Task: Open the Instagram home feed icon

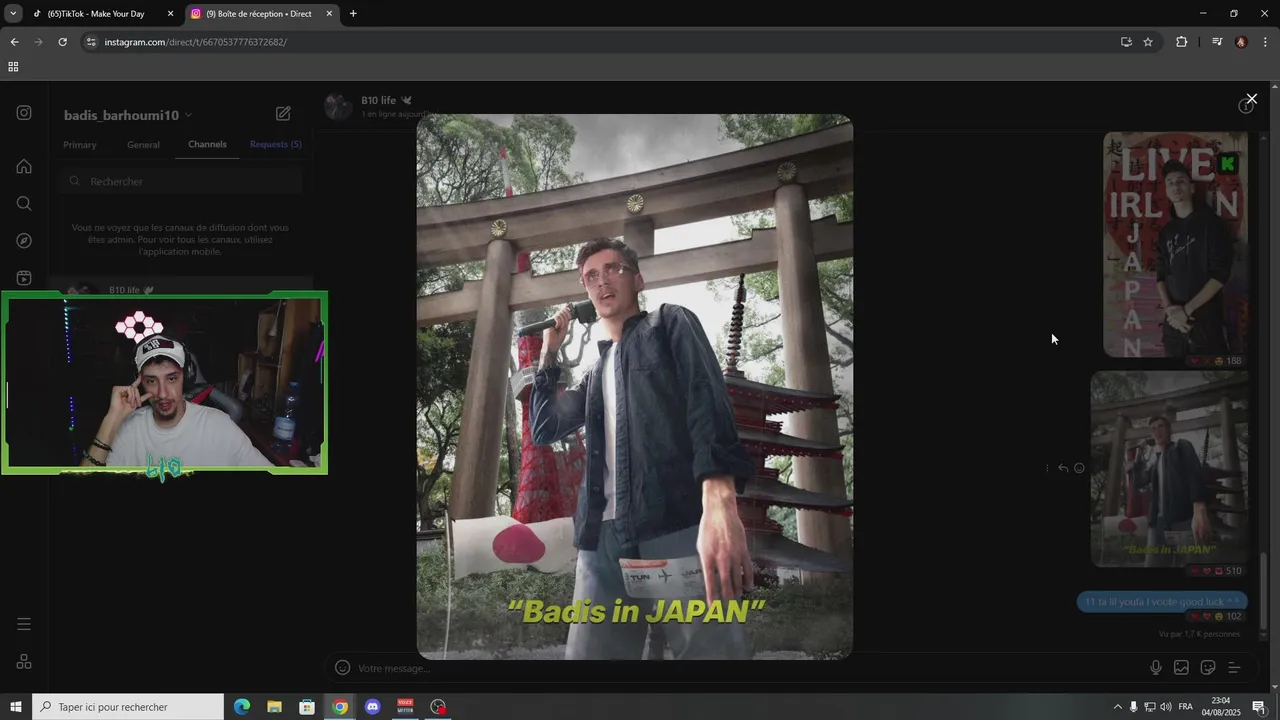Action: (x=24, y=166)
